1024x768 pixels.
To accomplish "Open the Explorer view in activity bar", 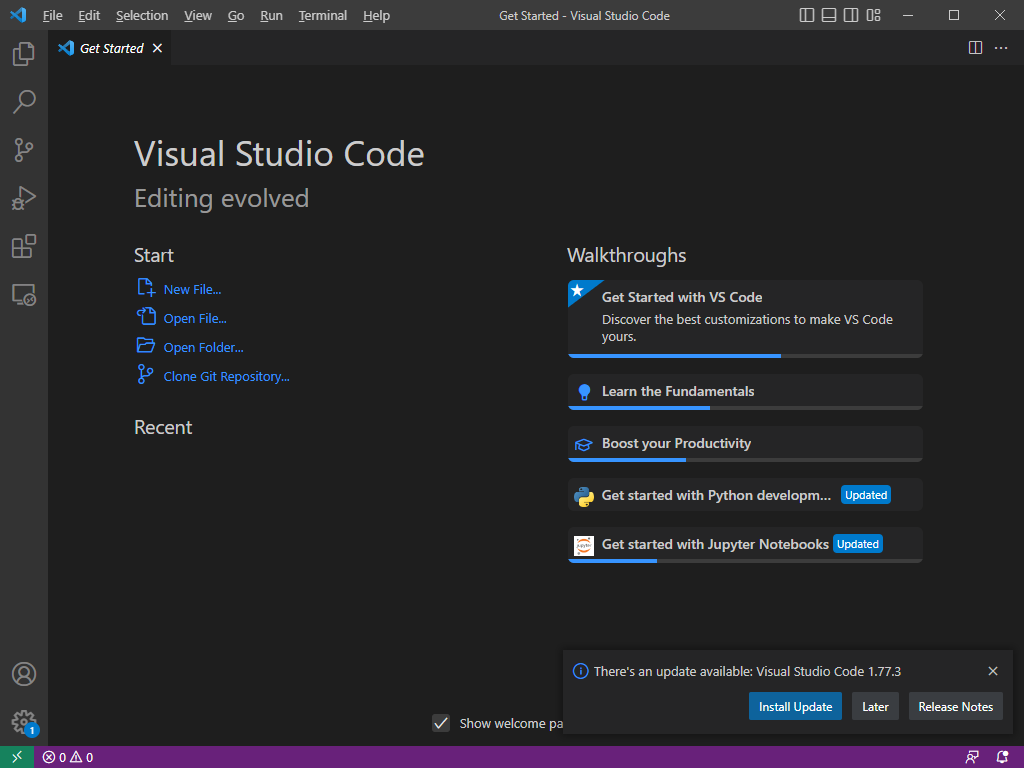I will (24, 54).
